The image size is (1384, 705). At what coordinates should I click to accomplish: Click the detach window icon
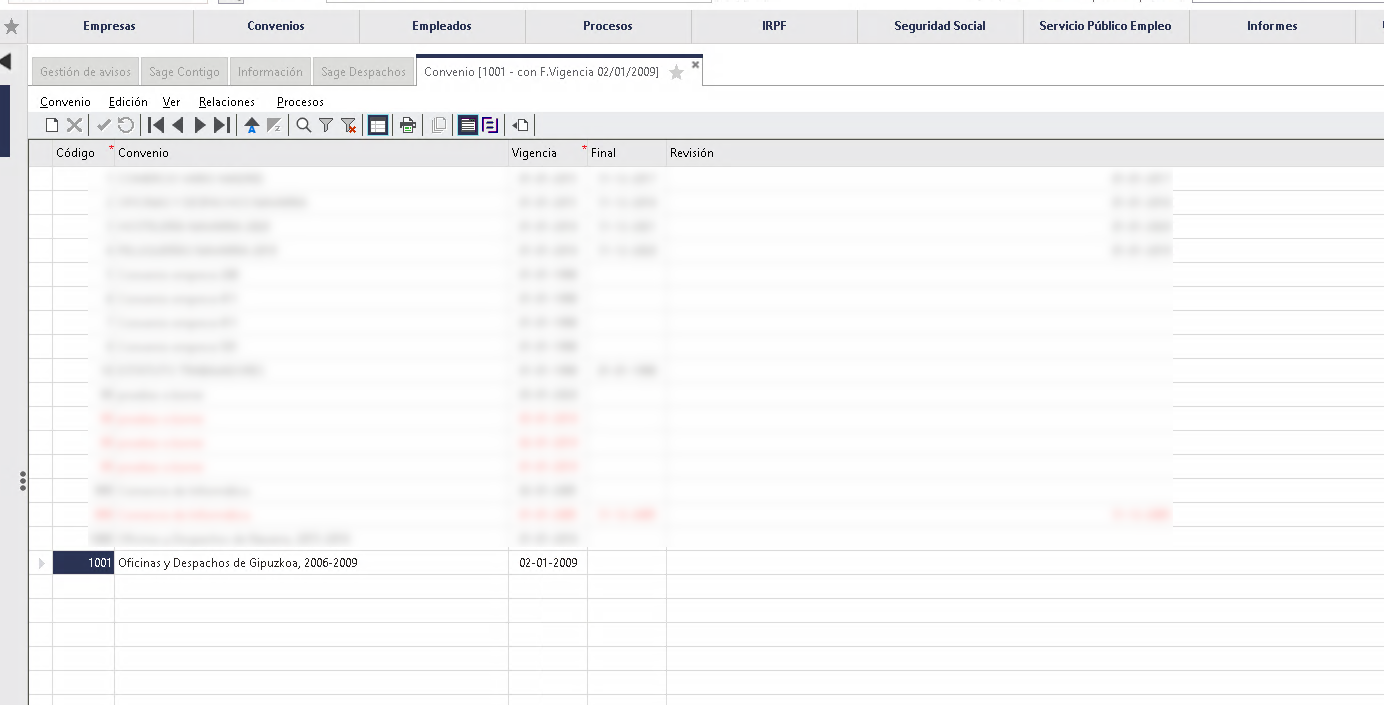[520, 125]
